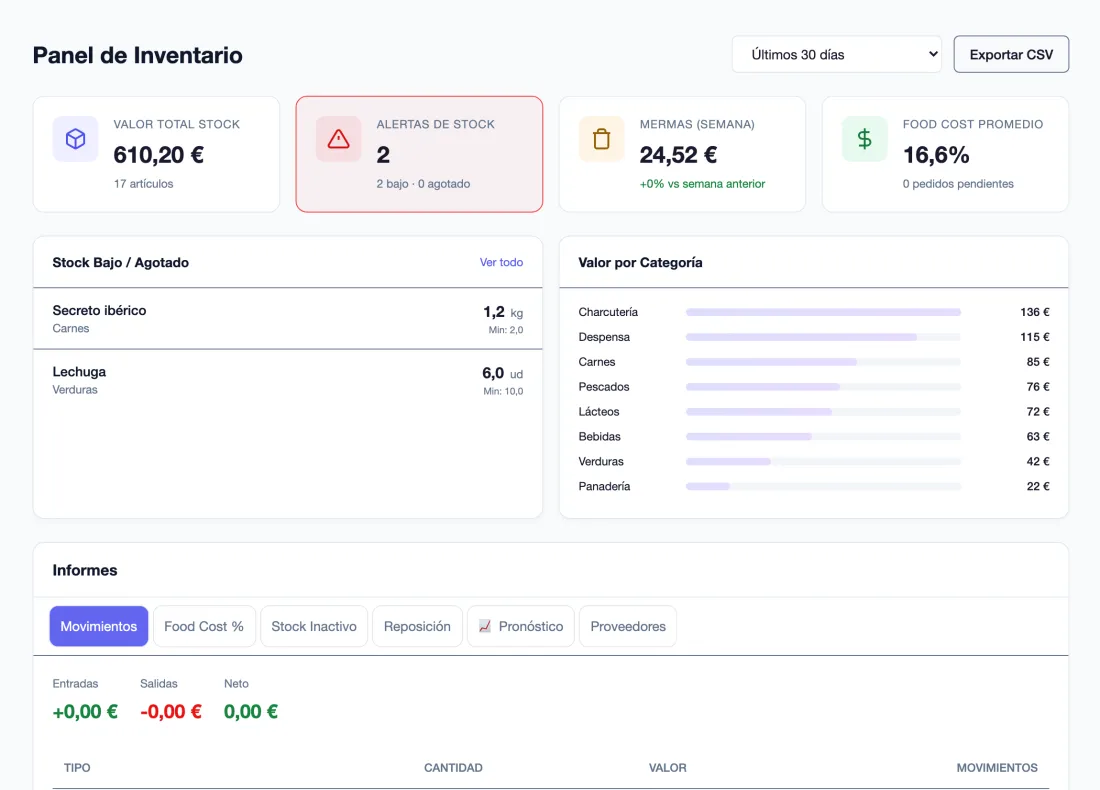This screenshot has width=1100, height=790.
Task: Click the 'Min: 10,0' minimum for Lechuga
Action: (x=503, y=391)
